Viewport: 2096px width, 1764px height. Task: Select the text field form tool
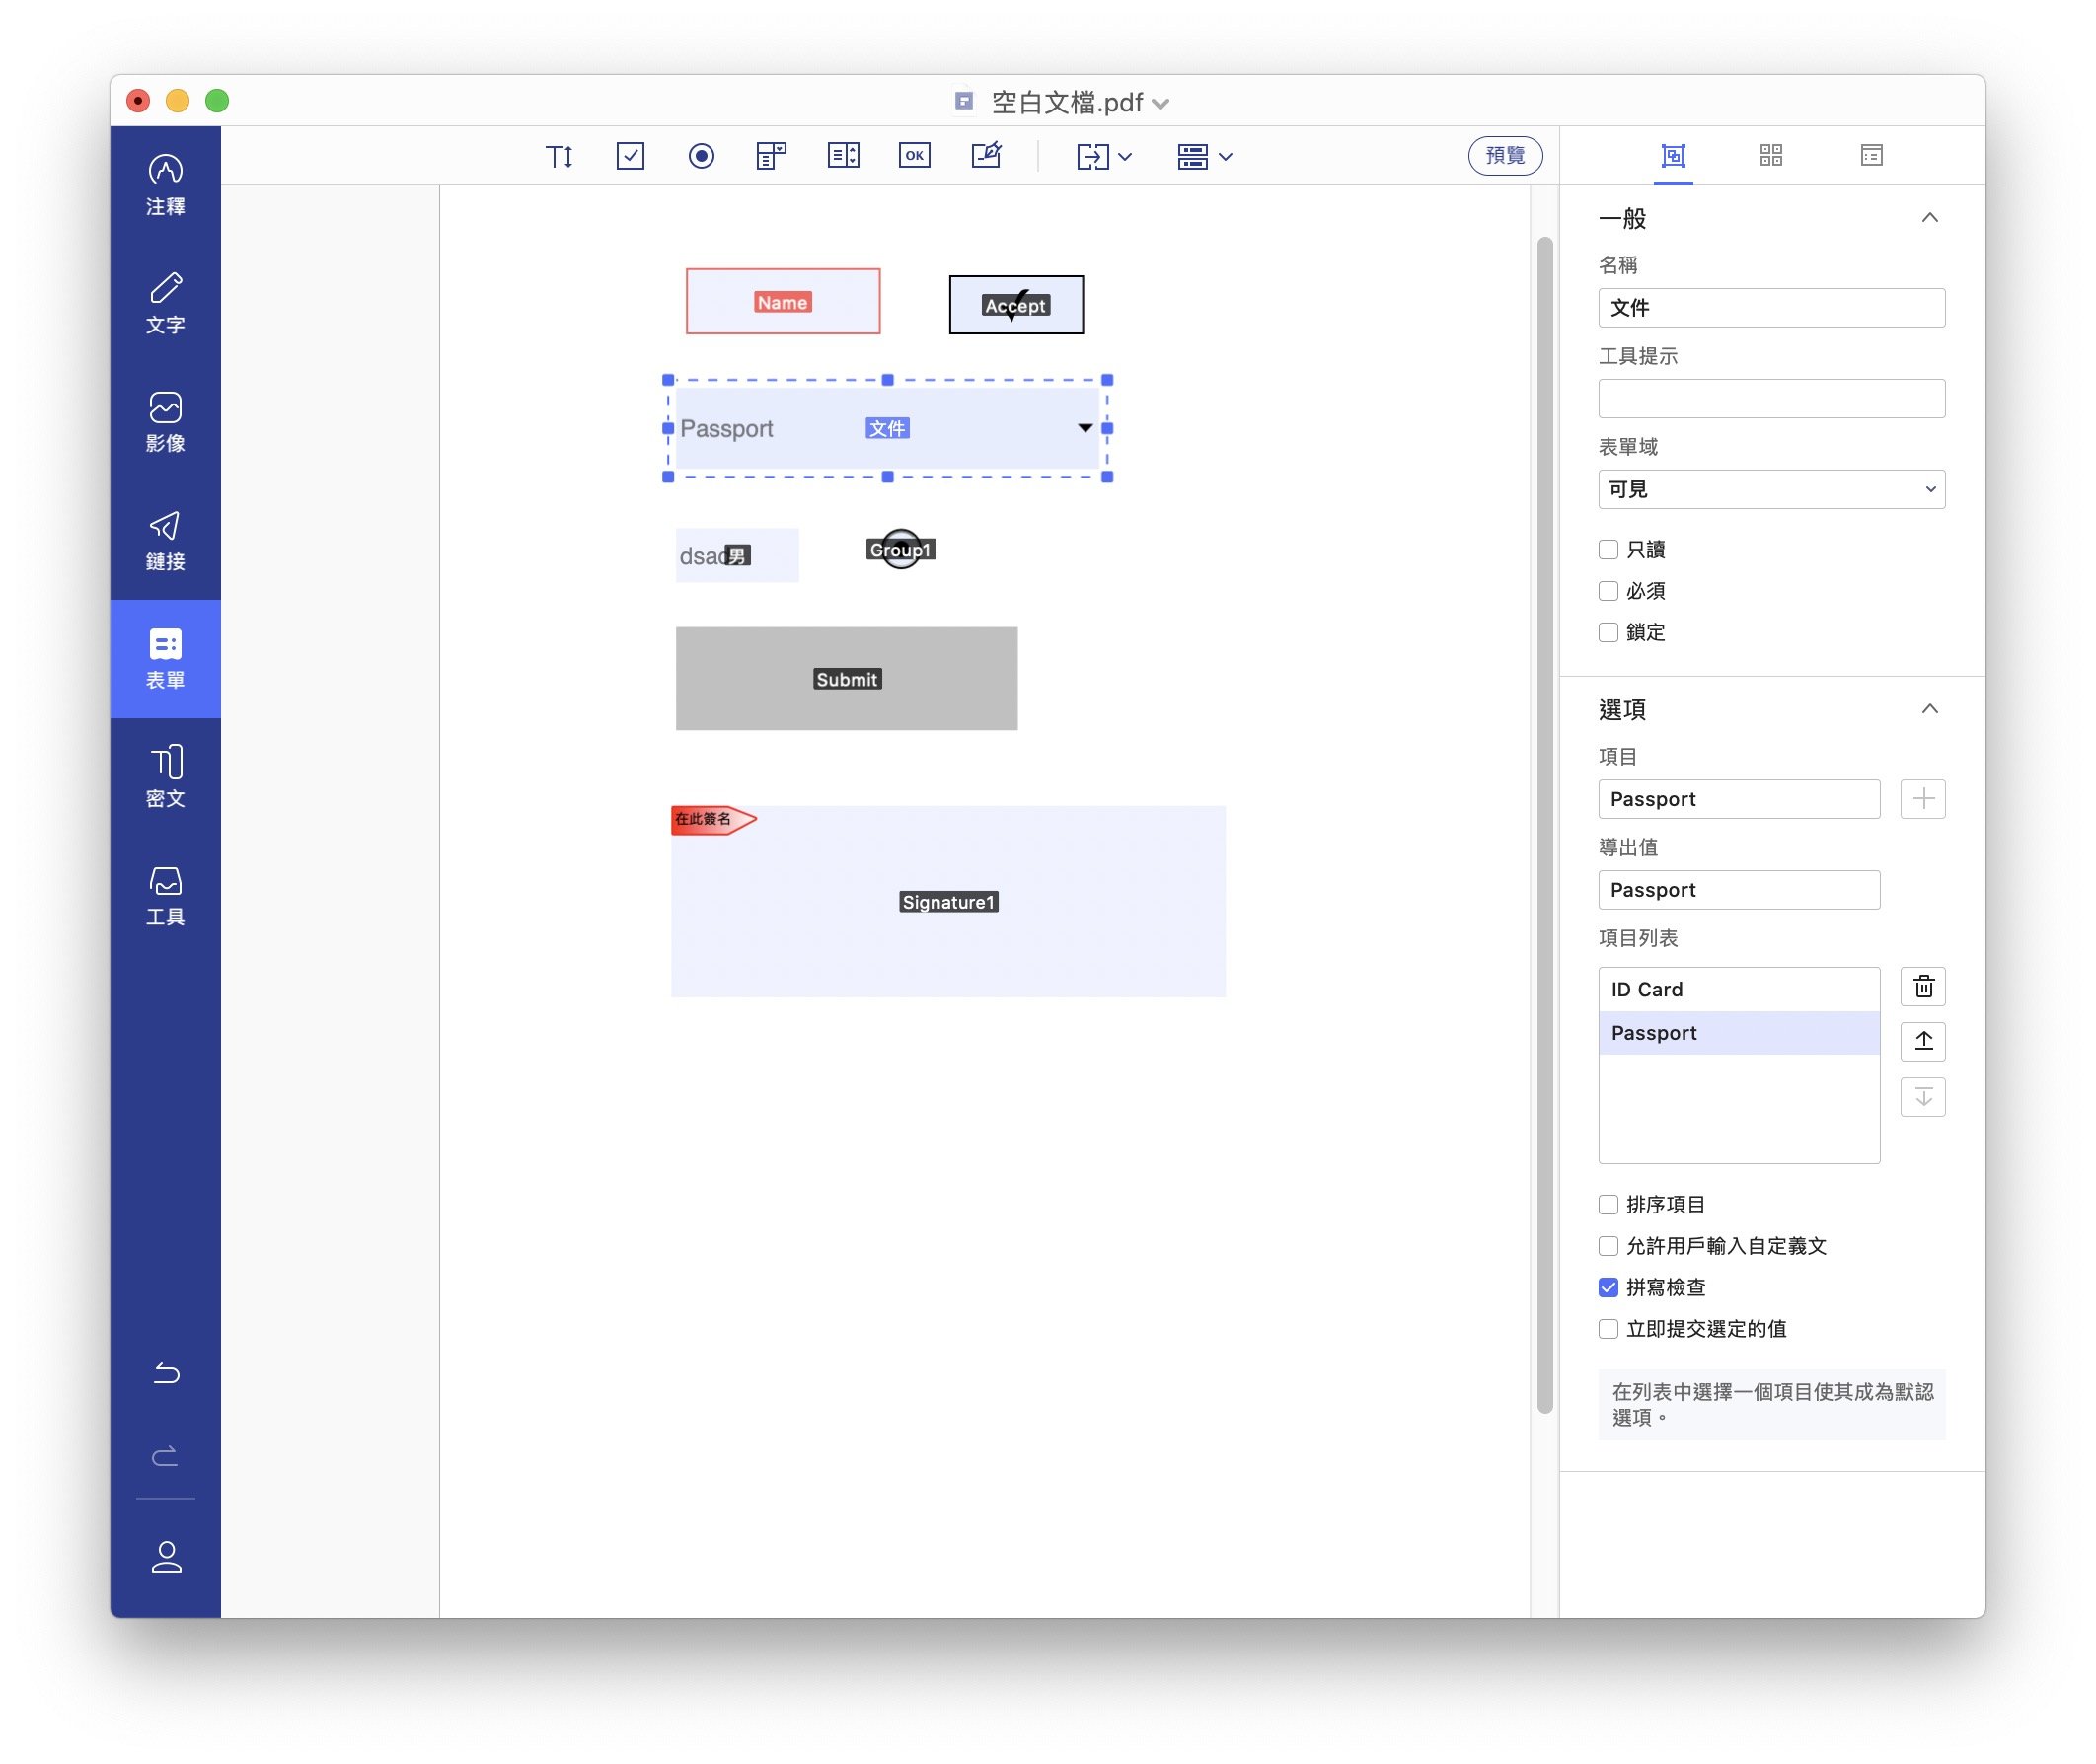tap(559, 156)
